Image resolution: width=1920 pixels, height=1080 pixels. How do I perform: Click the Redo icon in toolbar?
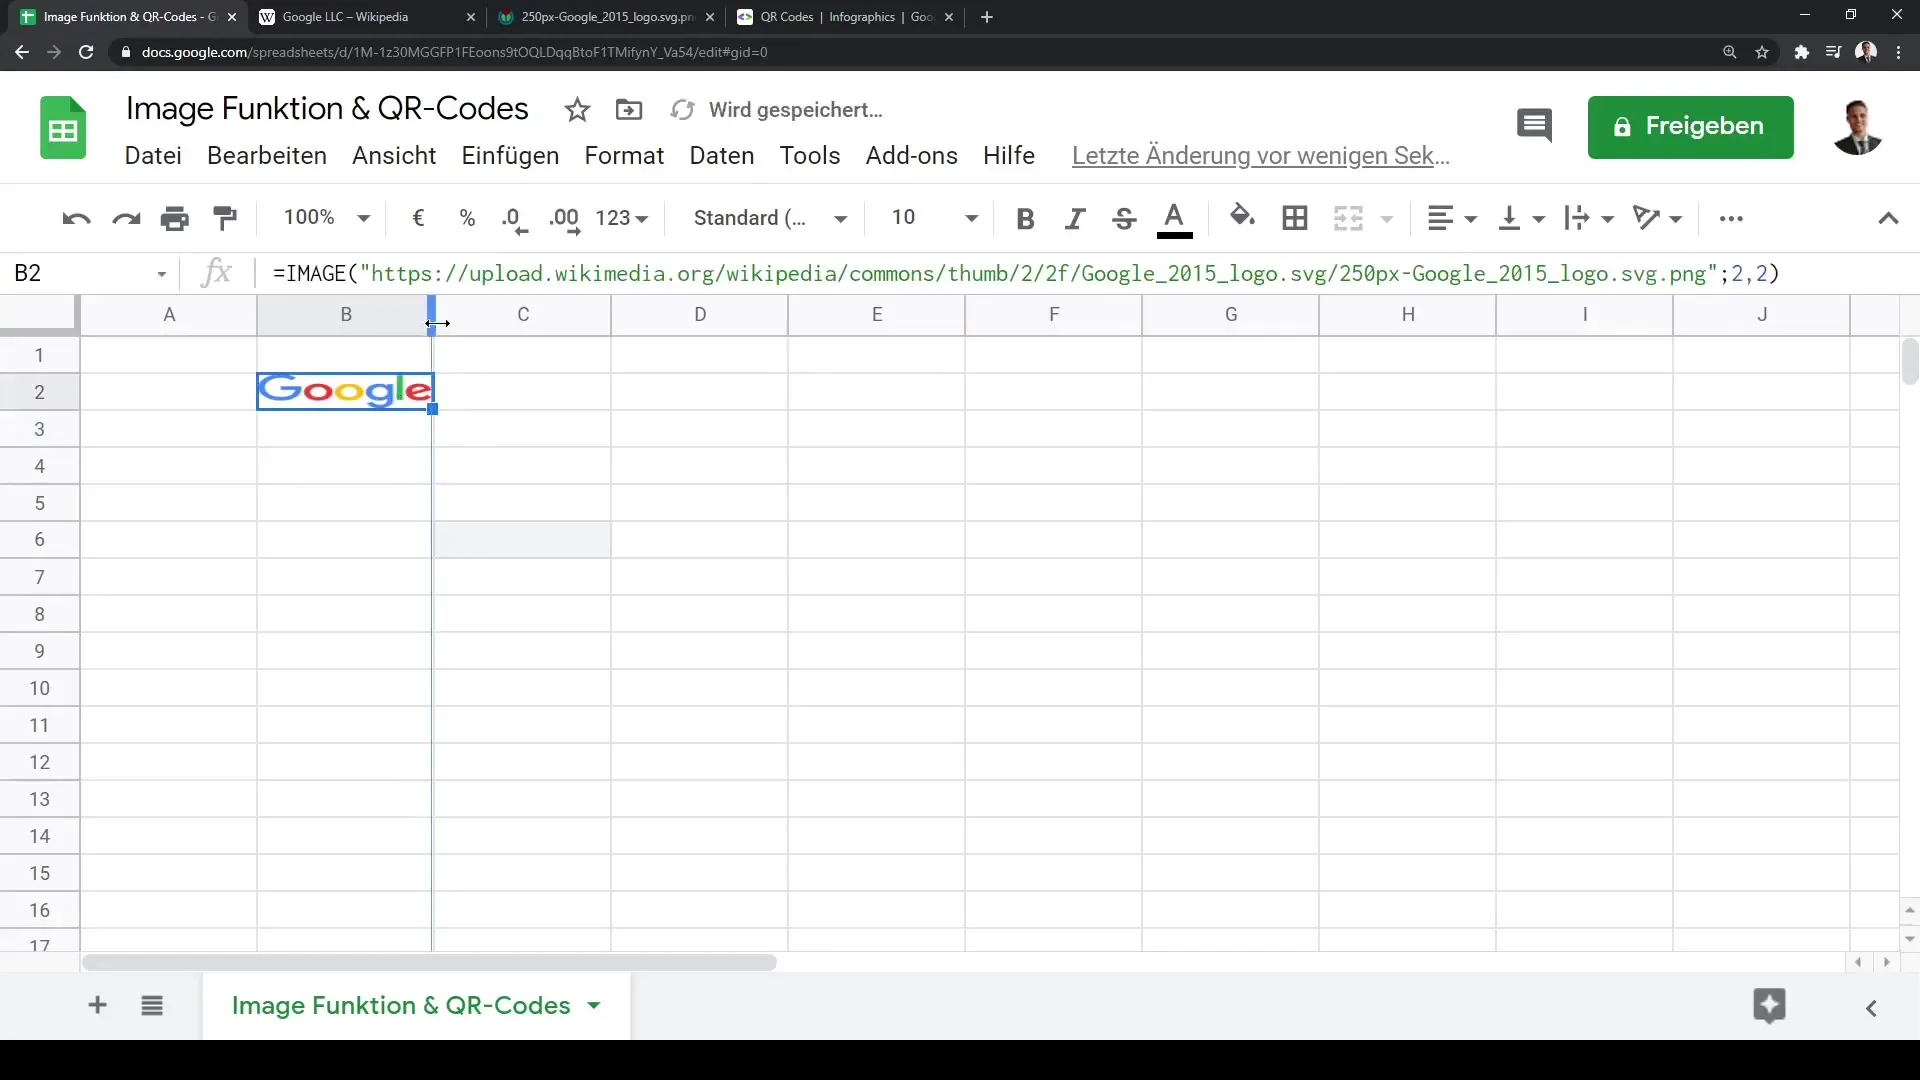tap(126, 218)
